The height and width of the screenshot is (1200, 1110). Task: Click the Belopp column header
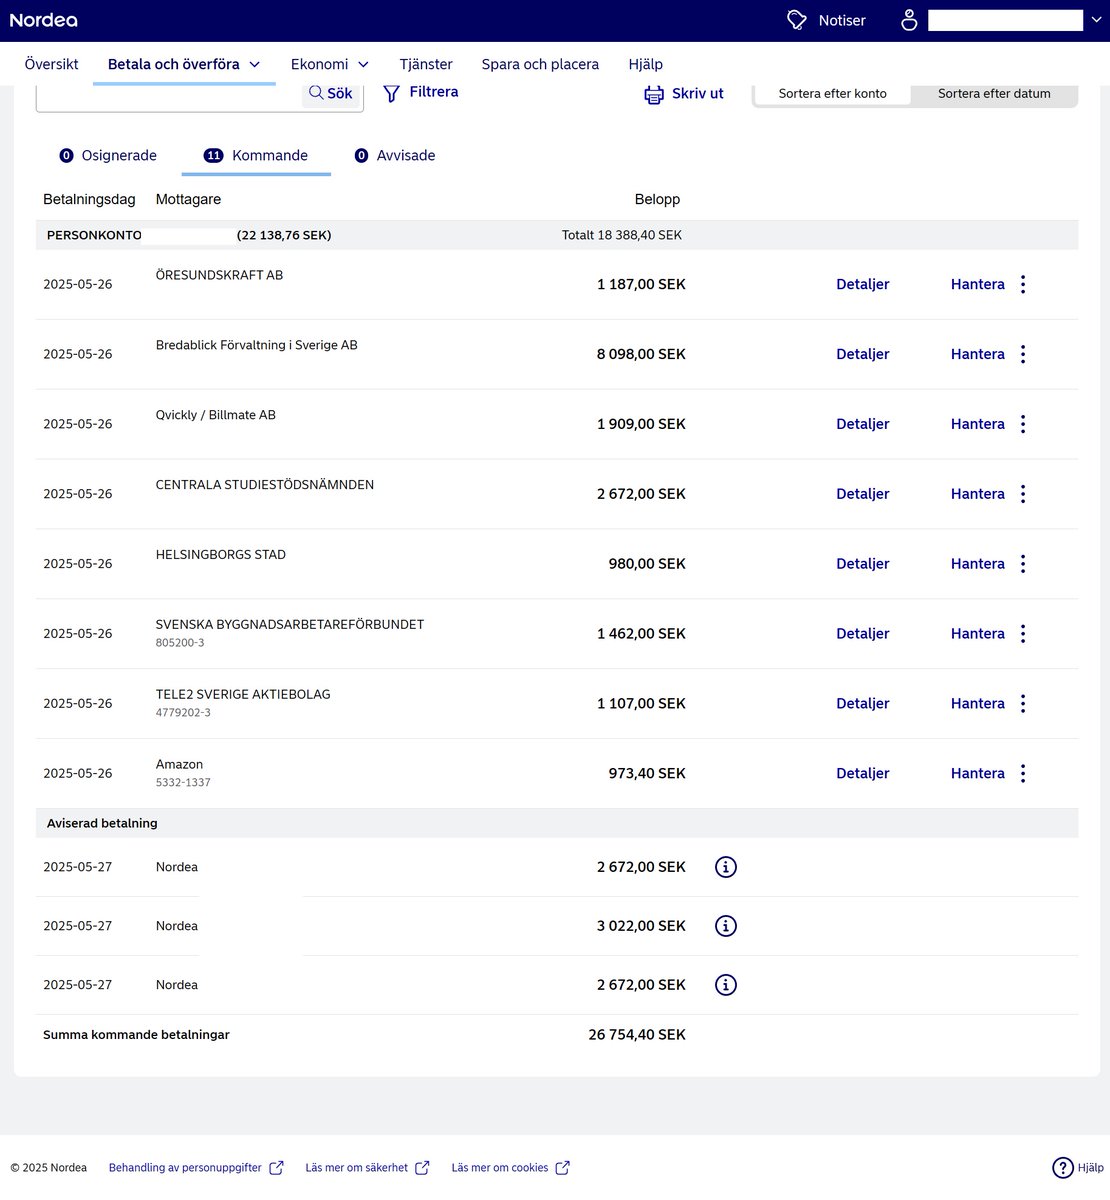click(657, 199)
